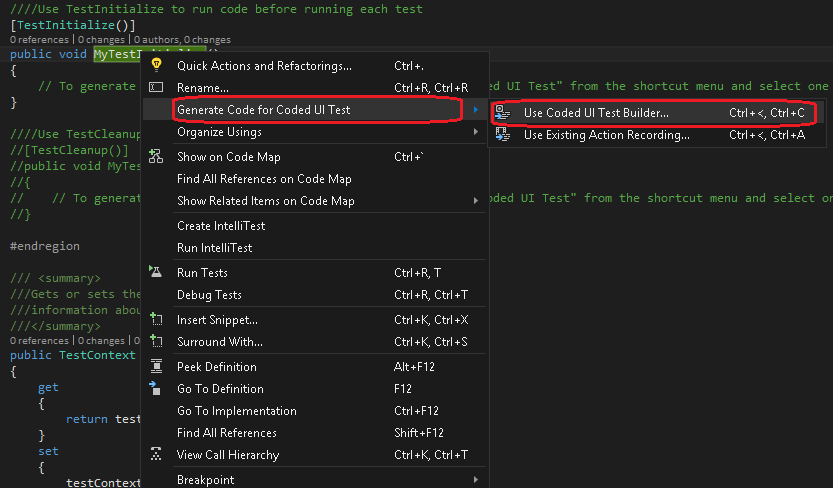The width and height of the screenshot is (833, 488).
Task: Click the Go To Definition icon
Action: (156, 388)
